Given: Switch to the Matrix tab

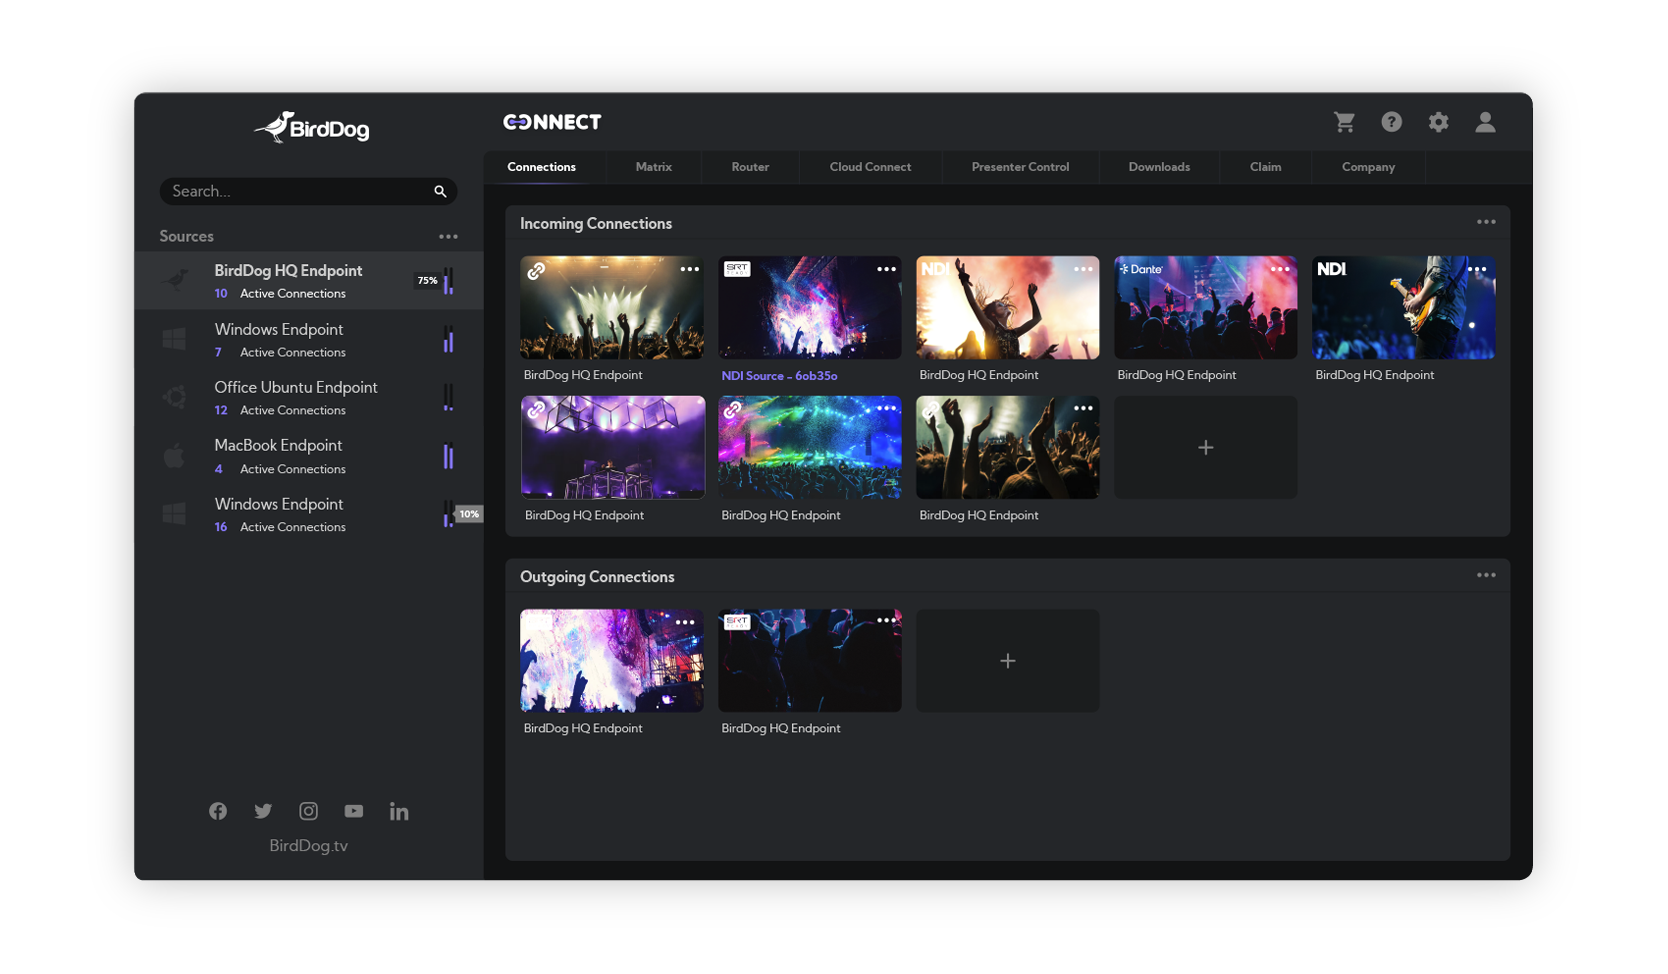Looking at the screenshot, I should click(653, 167).
